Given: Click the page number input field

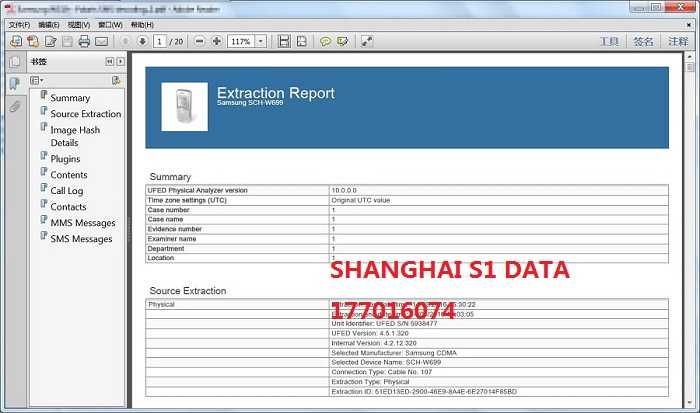Looking at the screenshot, I should [x=159, y=41].
